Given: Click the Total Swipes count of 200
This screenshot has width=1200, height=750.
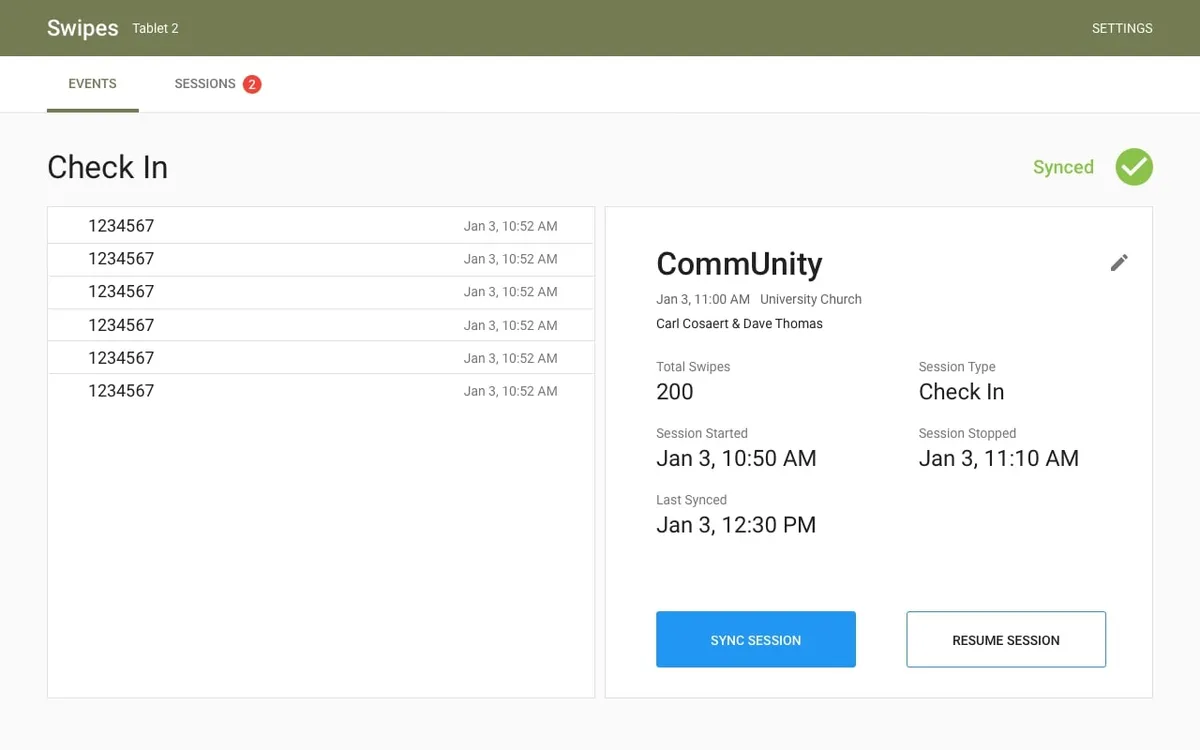Looking at the screenshot, I should 675,392.
